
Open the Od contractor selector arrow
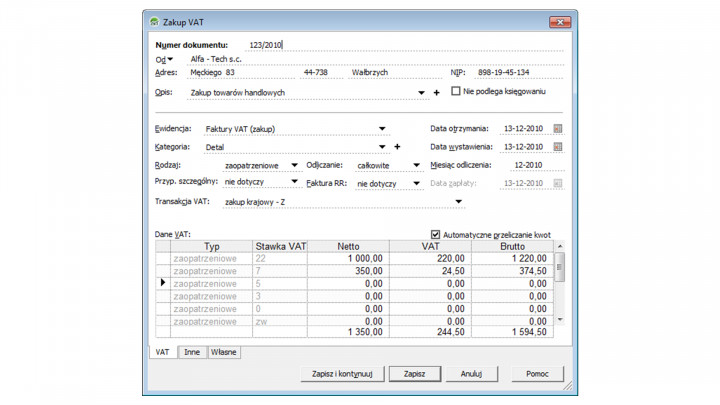(170, 60)
